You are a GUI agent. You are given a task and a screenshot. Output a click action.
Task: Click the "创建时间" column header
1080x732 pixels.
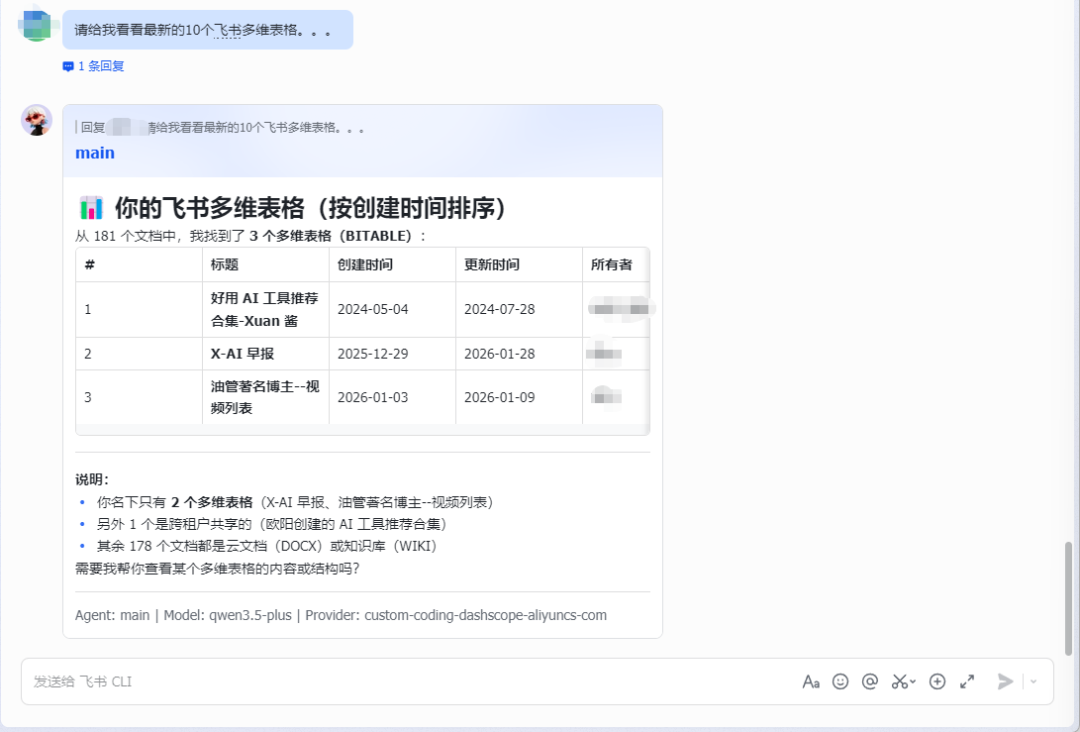click(365, 265)
